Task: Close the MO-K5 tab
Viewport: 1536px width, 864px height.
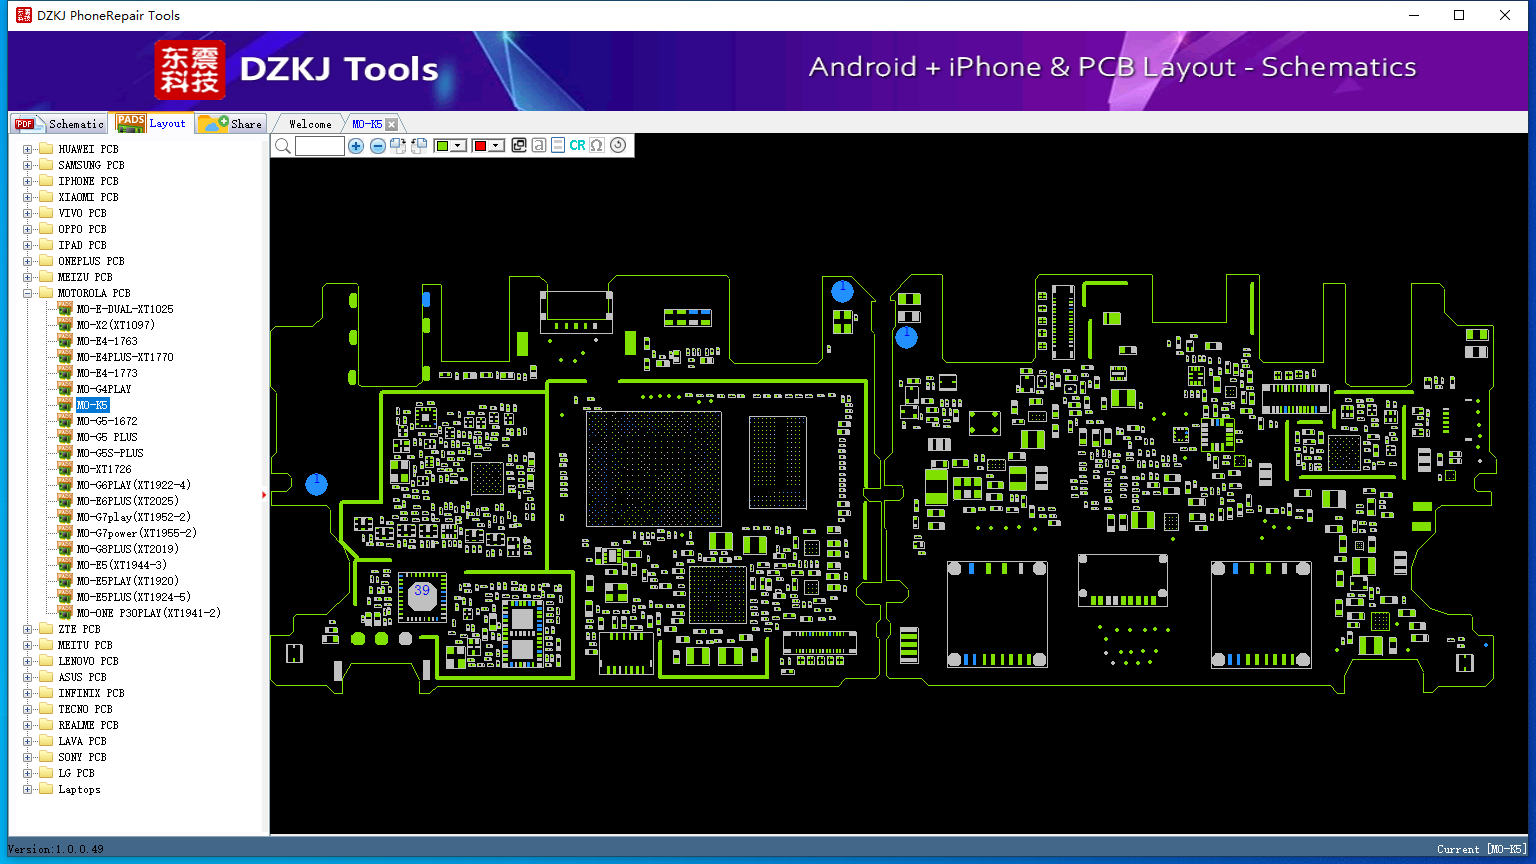Action: point(392,124)
